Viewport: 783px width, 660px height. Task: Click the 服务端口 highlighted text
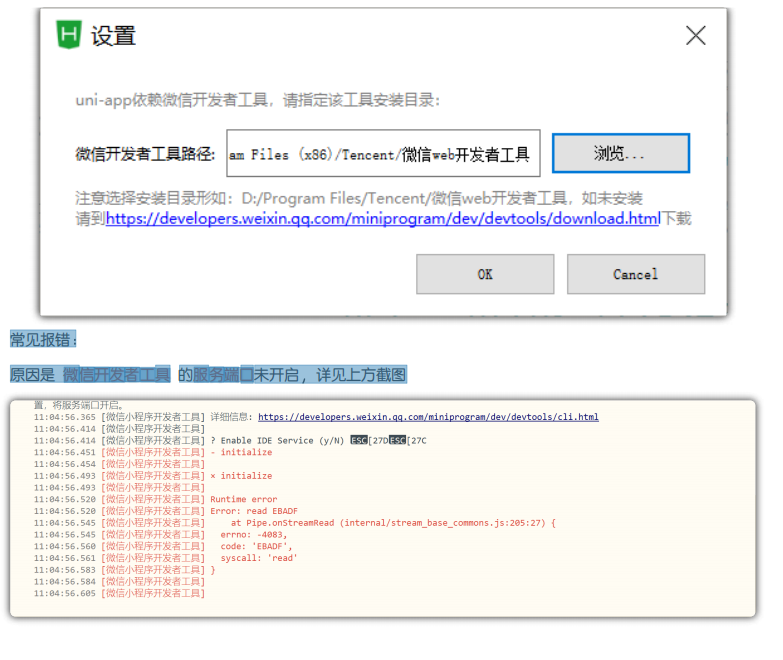[x=223, y=374]
